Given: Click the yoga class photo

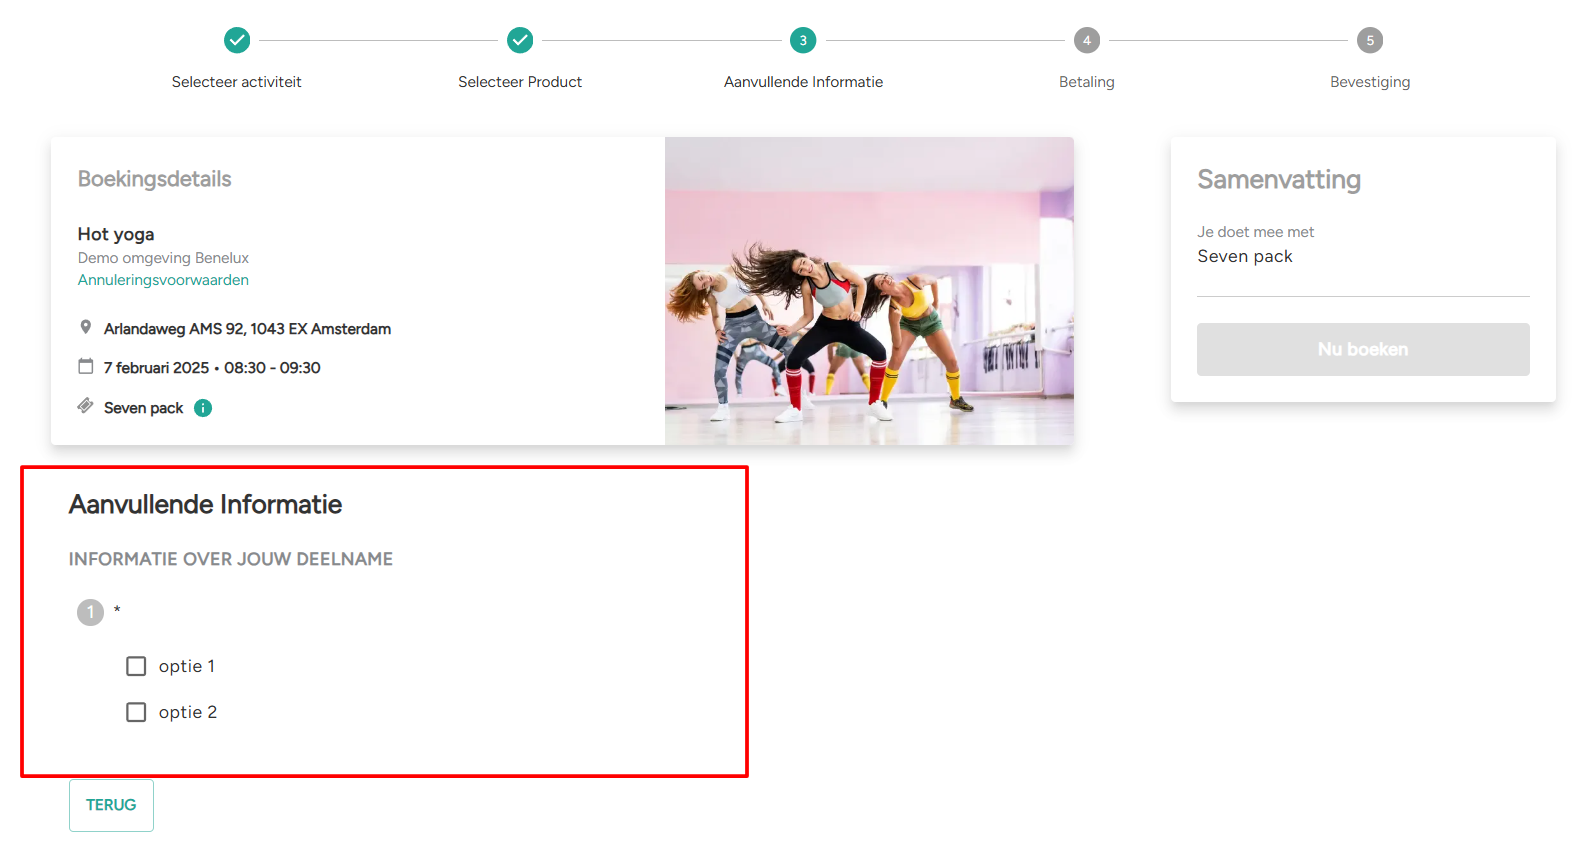Looking at the screenshot, I should [x=869, y=291].
